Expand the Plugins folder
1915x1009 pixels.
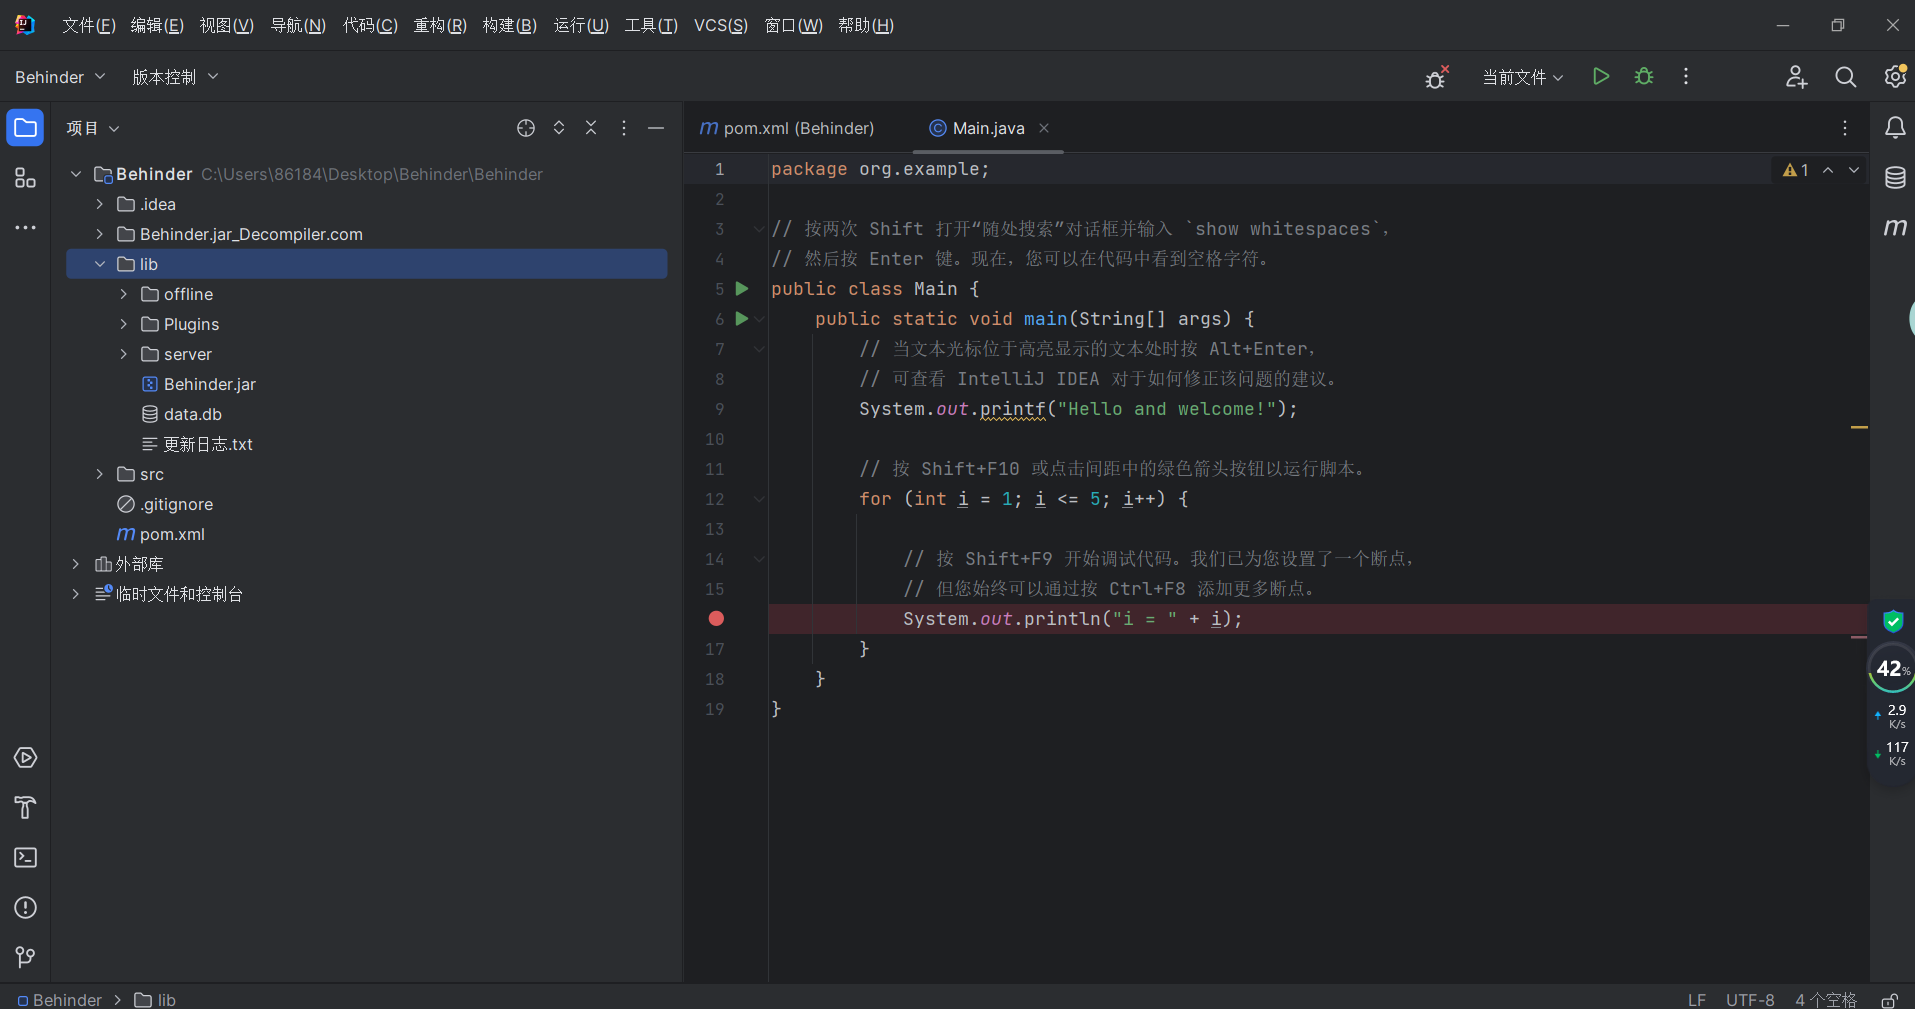click(x=124, y=324)
